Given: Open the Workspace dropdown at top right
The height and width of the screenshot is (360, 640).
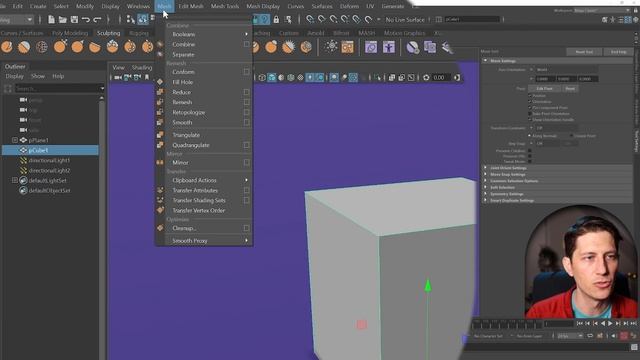Looking at the screenshot, I should [x=602, y=10].
